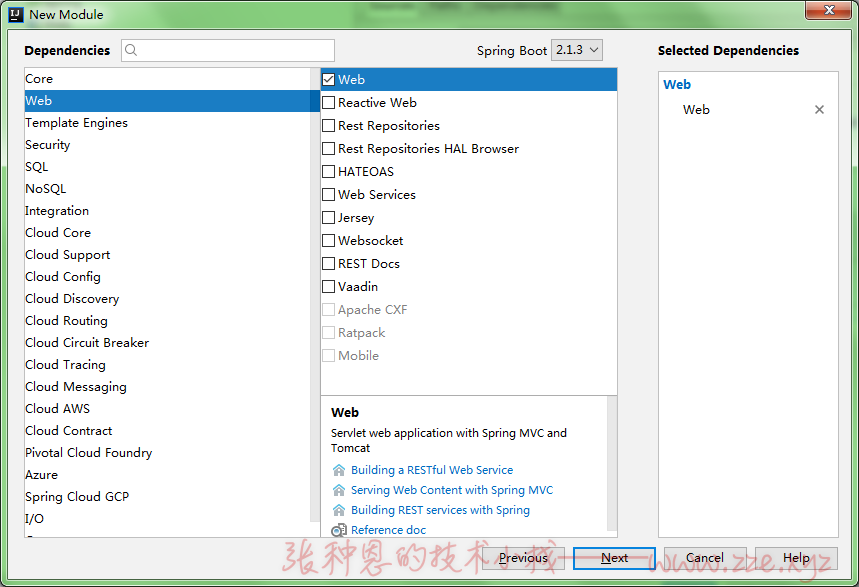This screenshot has height=587, width=859.
Task: Focus the Dependencies search field
Action: (x=228, y=50)
